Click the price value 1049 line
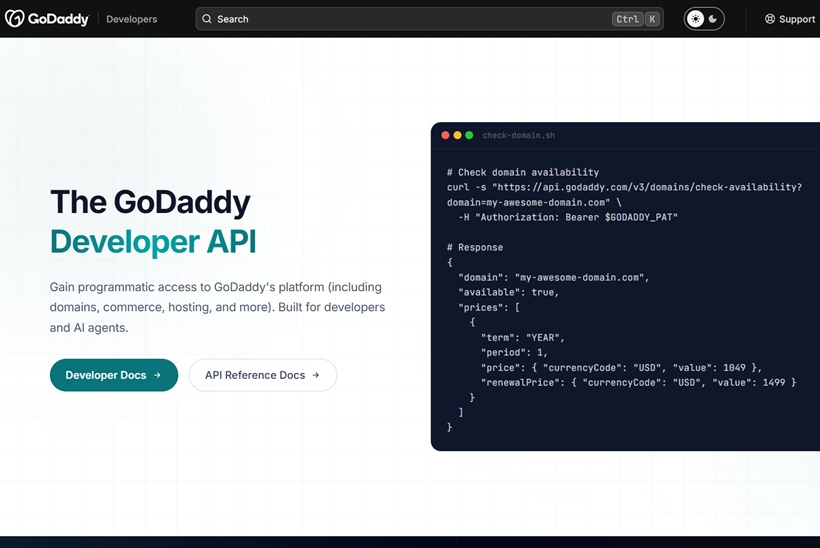 [621, 368]
